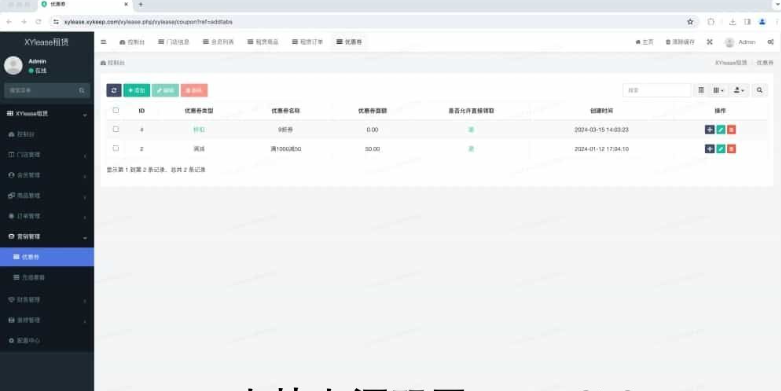Switch to the 会员列表 top tab
Image resolution: width=781 pixels, height=391 pixels.
click(x=218, y=42)
